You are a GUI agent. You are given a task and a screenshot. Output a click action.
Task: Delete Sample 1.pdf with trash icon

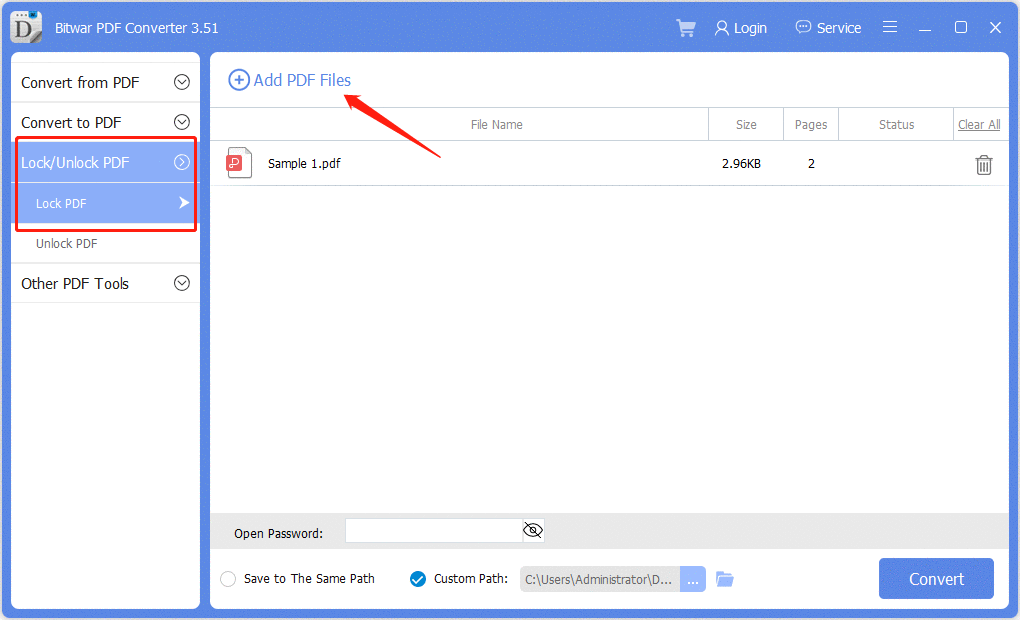pos(984,165)
